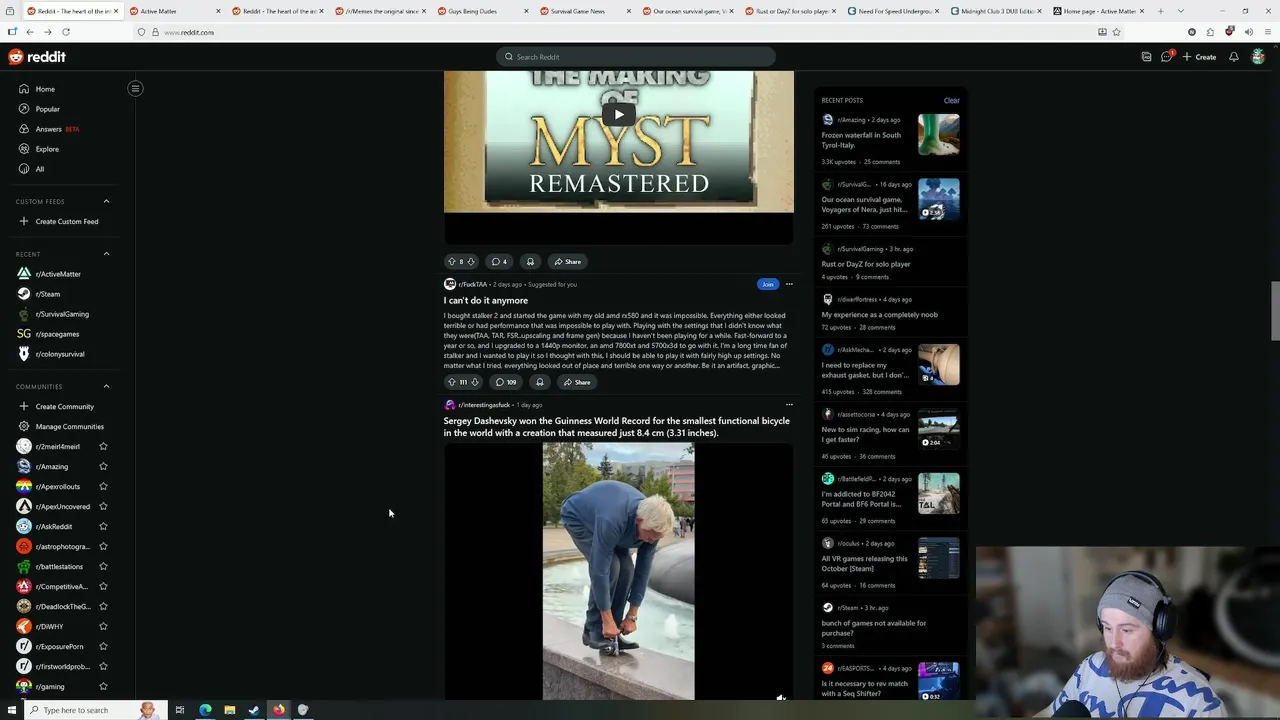Collapse the Recent section
This screenshot has height=720, width=1280.
[106, 254]
